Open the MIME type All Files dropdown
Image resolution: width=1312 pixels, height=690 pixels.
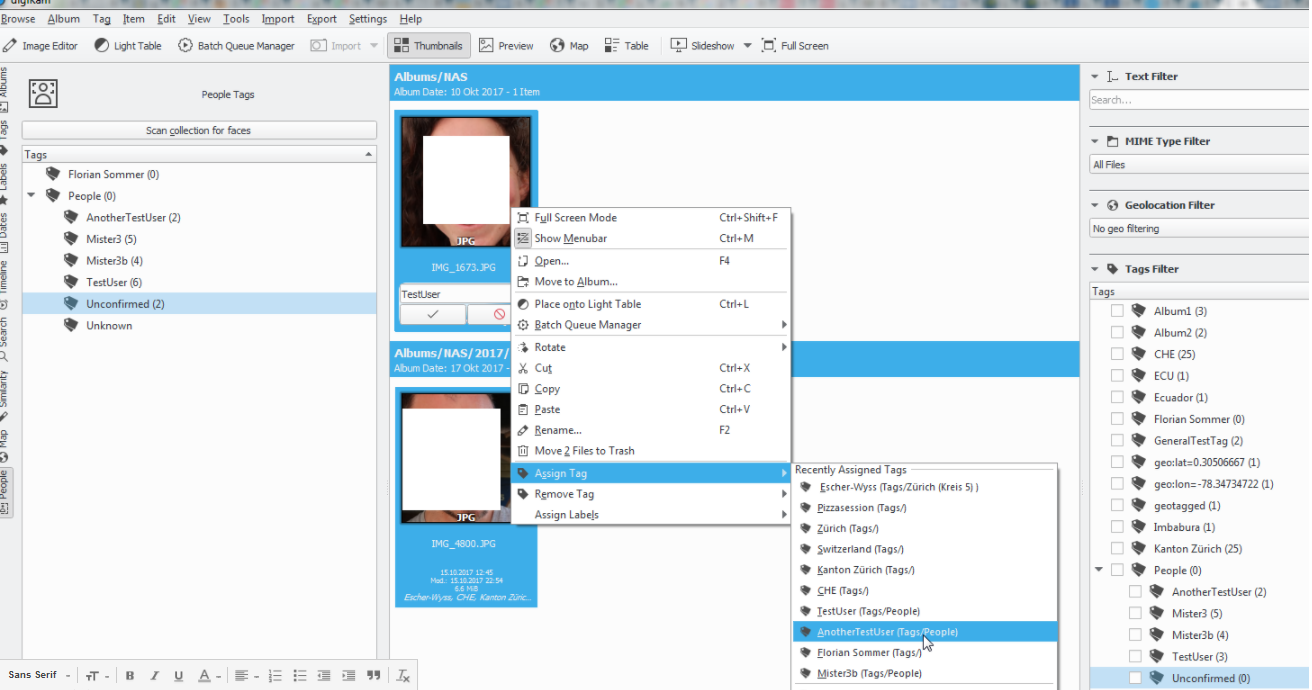click(x=1198, y=165)
